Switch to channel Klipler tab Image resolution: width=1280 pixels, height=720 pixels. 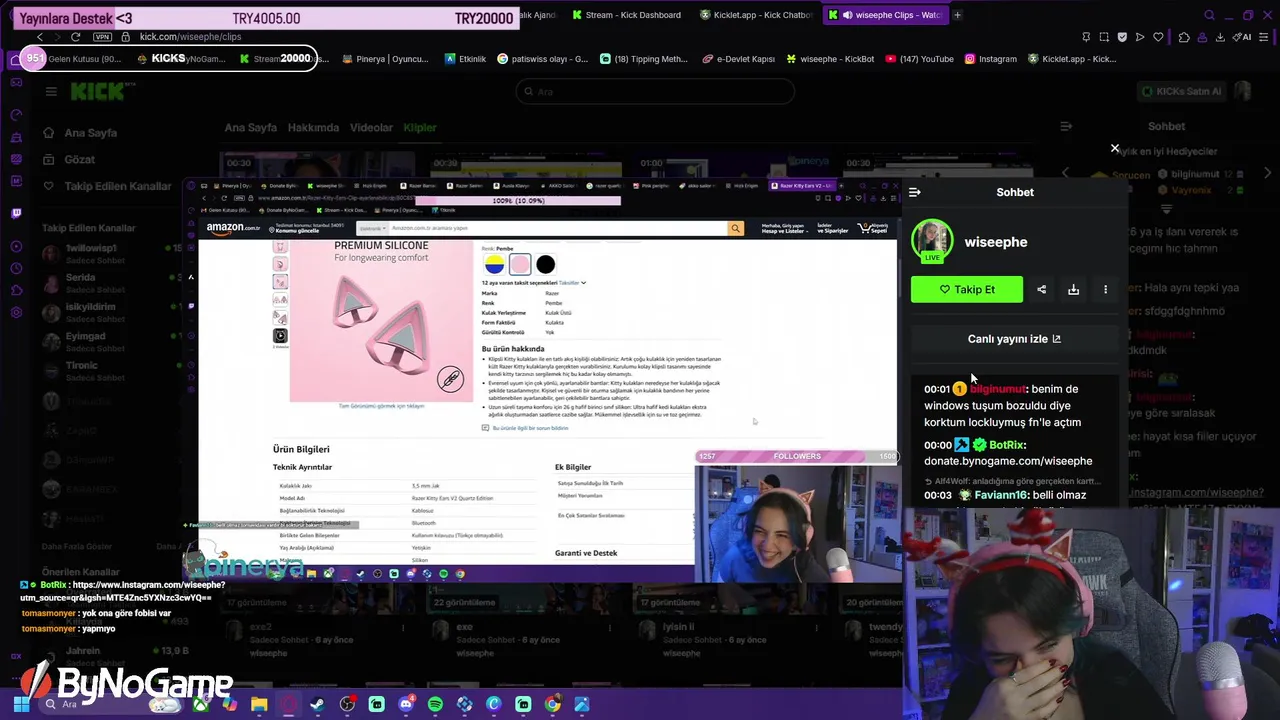pos(420,128)
